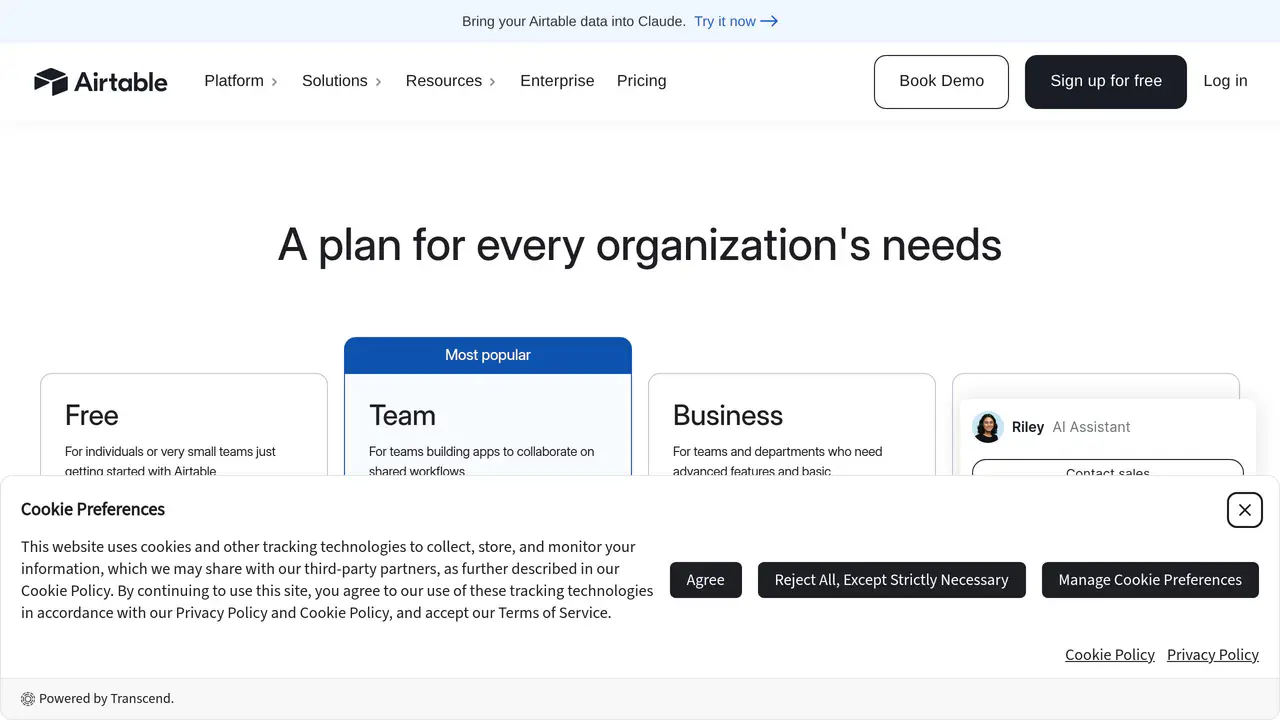Select the Team plan heading
The height and width of the screenshot is (720, 1280).
pos(402,415)
